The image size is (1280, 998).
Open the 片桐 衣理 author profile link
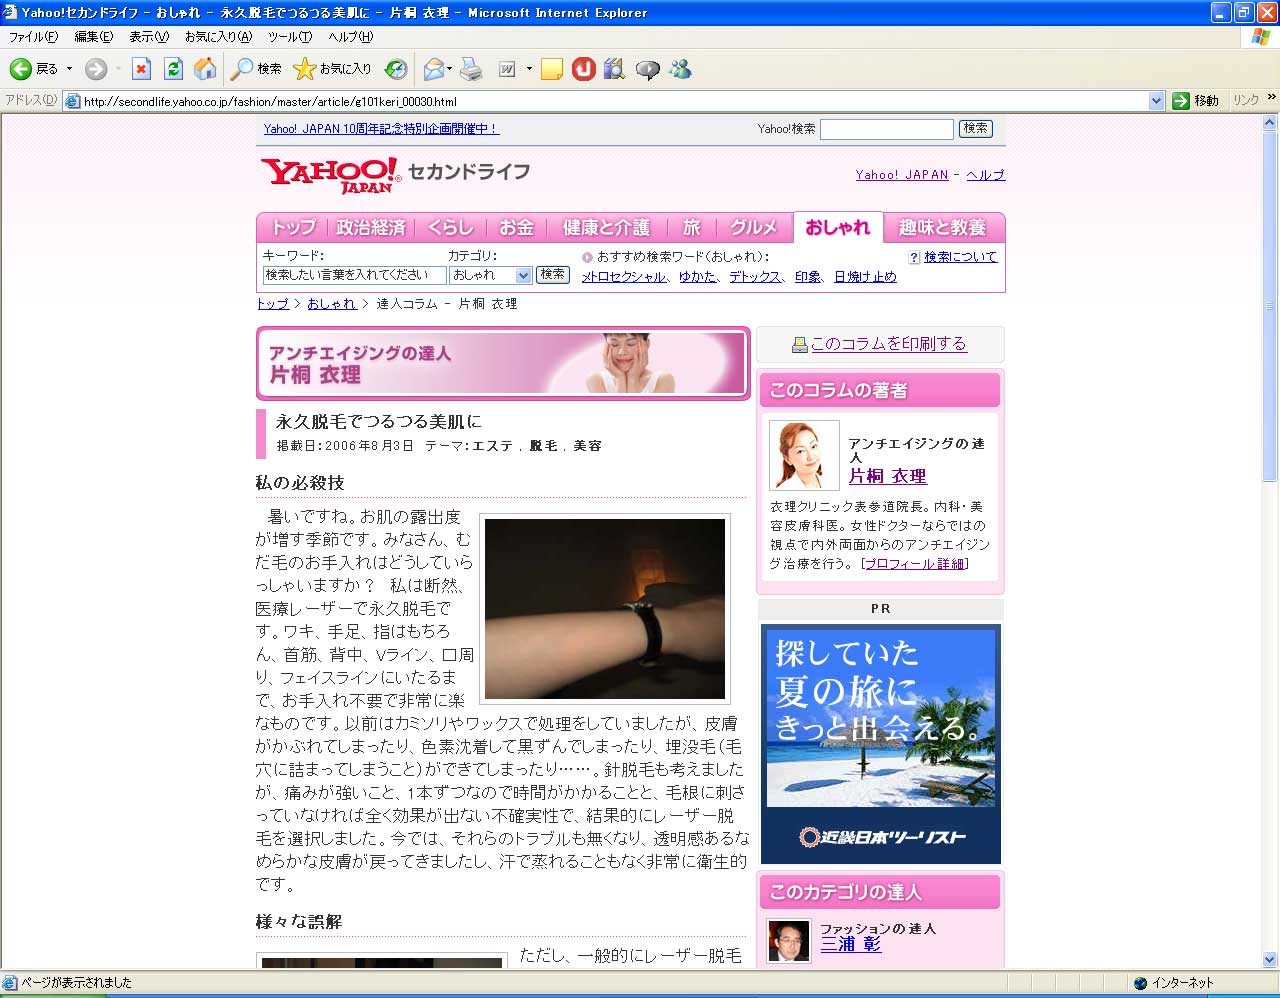pyautogui.click(x=887, y=476)
